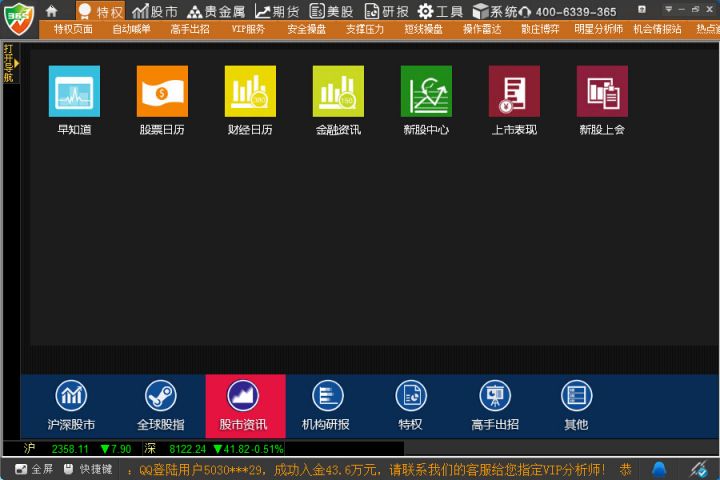
Task: Open the 财经日历 finance calendar
Action: pyautogui.click(x=250, y=91)
